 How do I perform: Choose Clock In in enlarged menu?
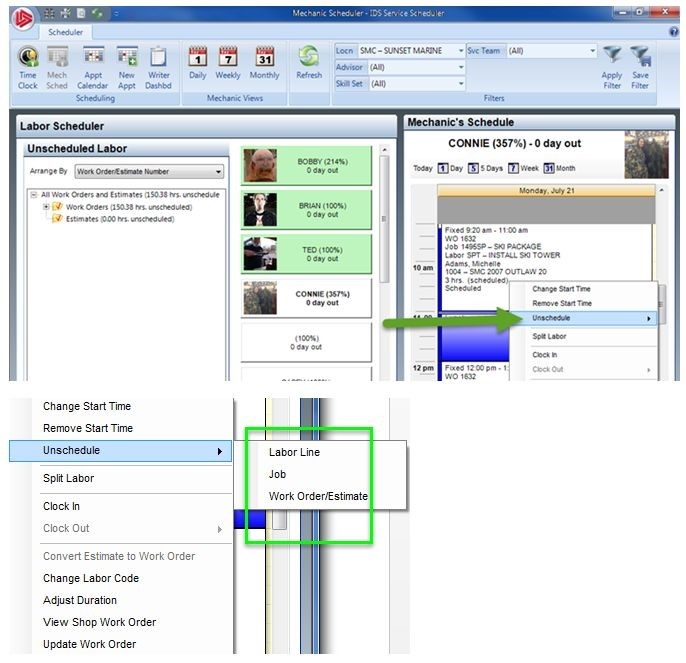[62, 506]
